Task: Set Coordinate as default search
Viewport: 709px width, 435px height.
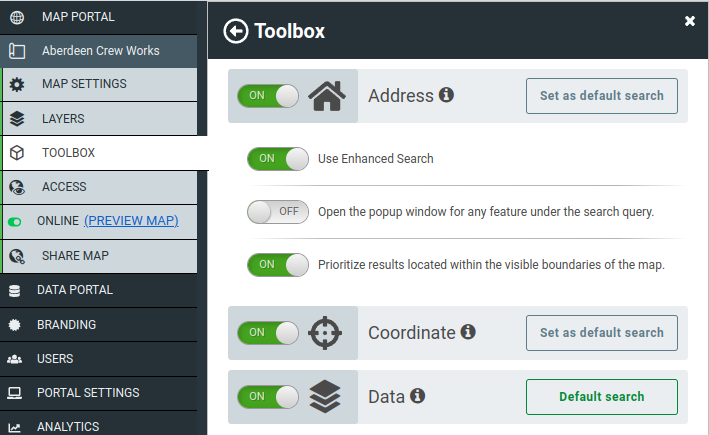Action: pos(601,333)
